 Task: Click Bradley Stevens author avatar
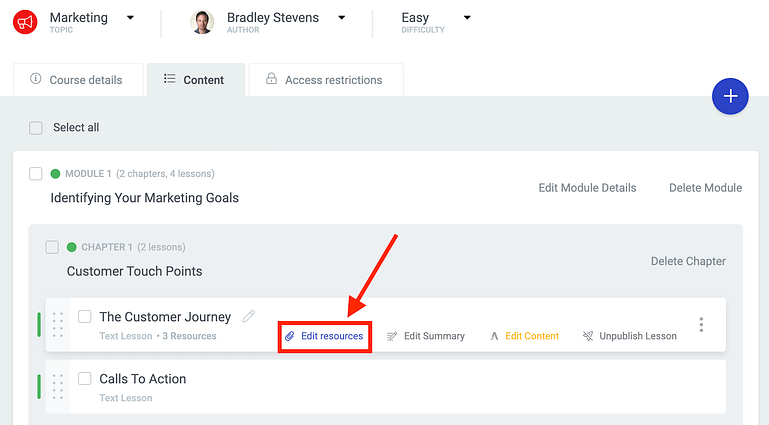(x=202, y=22)
